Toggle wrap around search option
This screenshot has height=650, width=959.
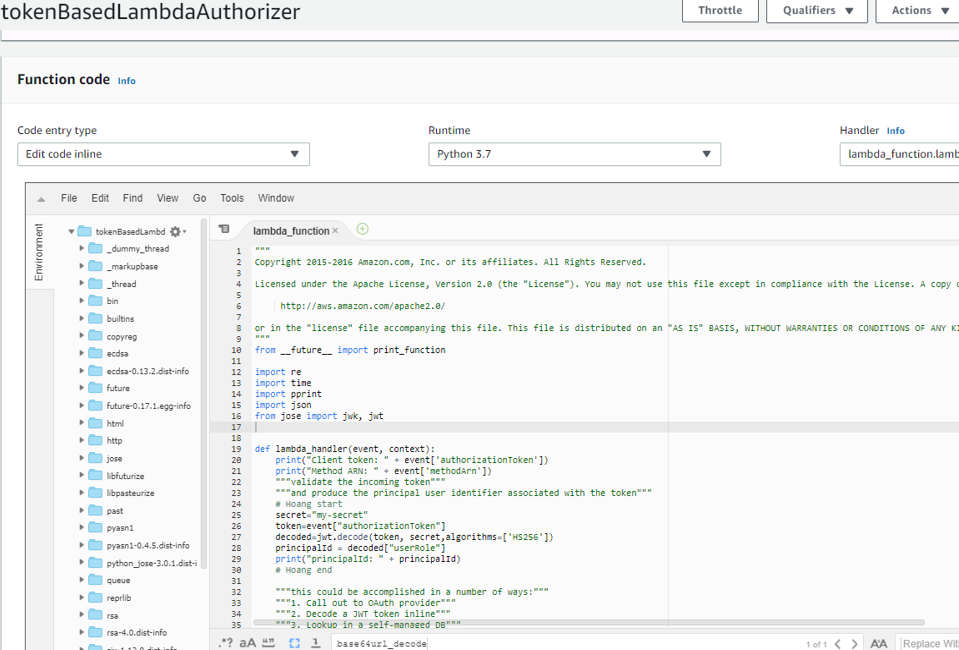pyautogui.click(x=316, y=643)
